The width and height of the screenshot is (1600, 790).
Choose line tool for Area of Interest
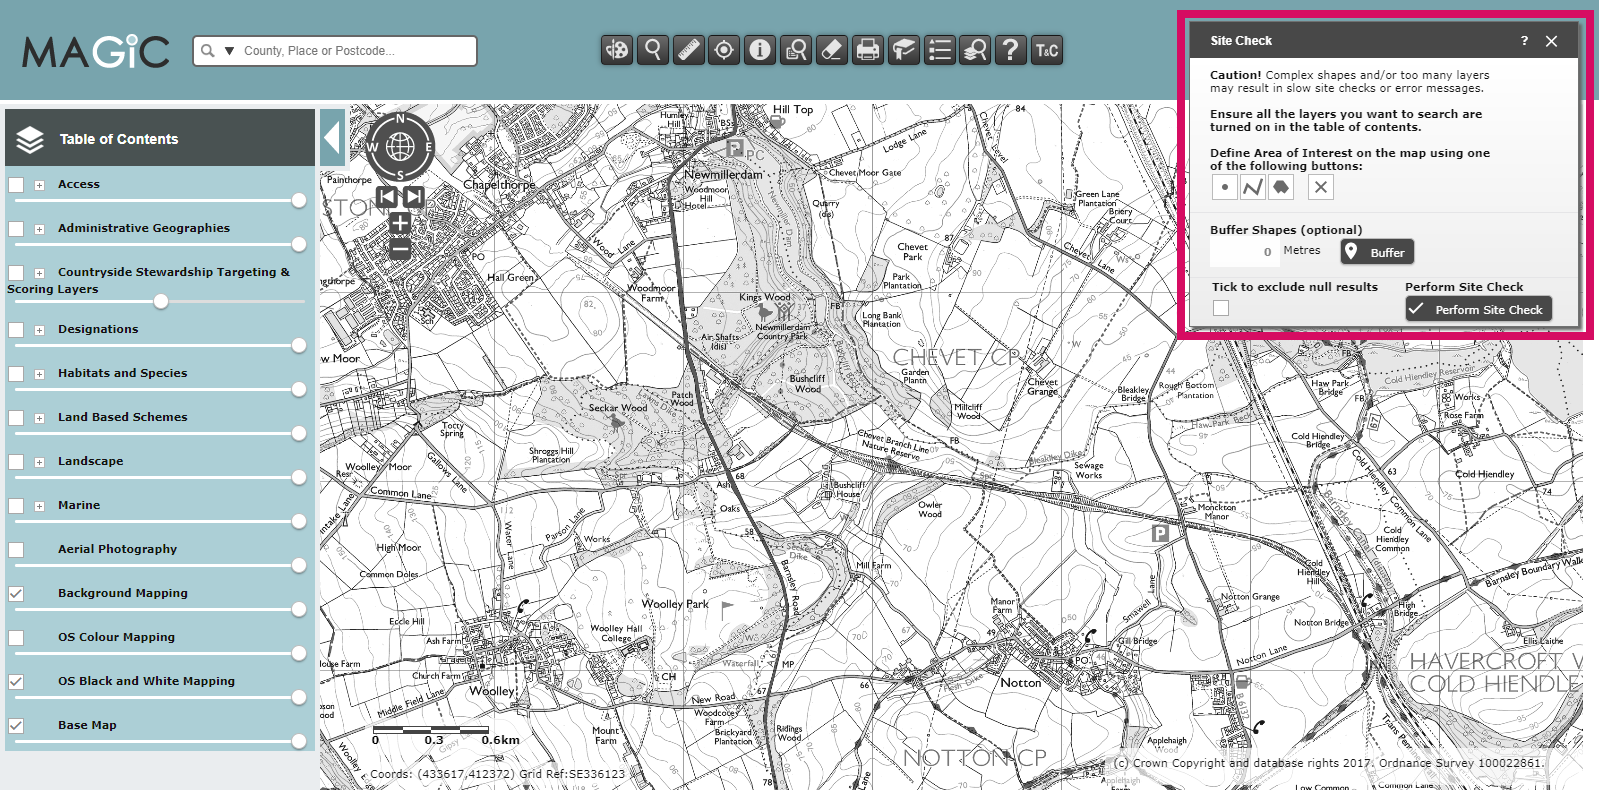point(1253,187)
